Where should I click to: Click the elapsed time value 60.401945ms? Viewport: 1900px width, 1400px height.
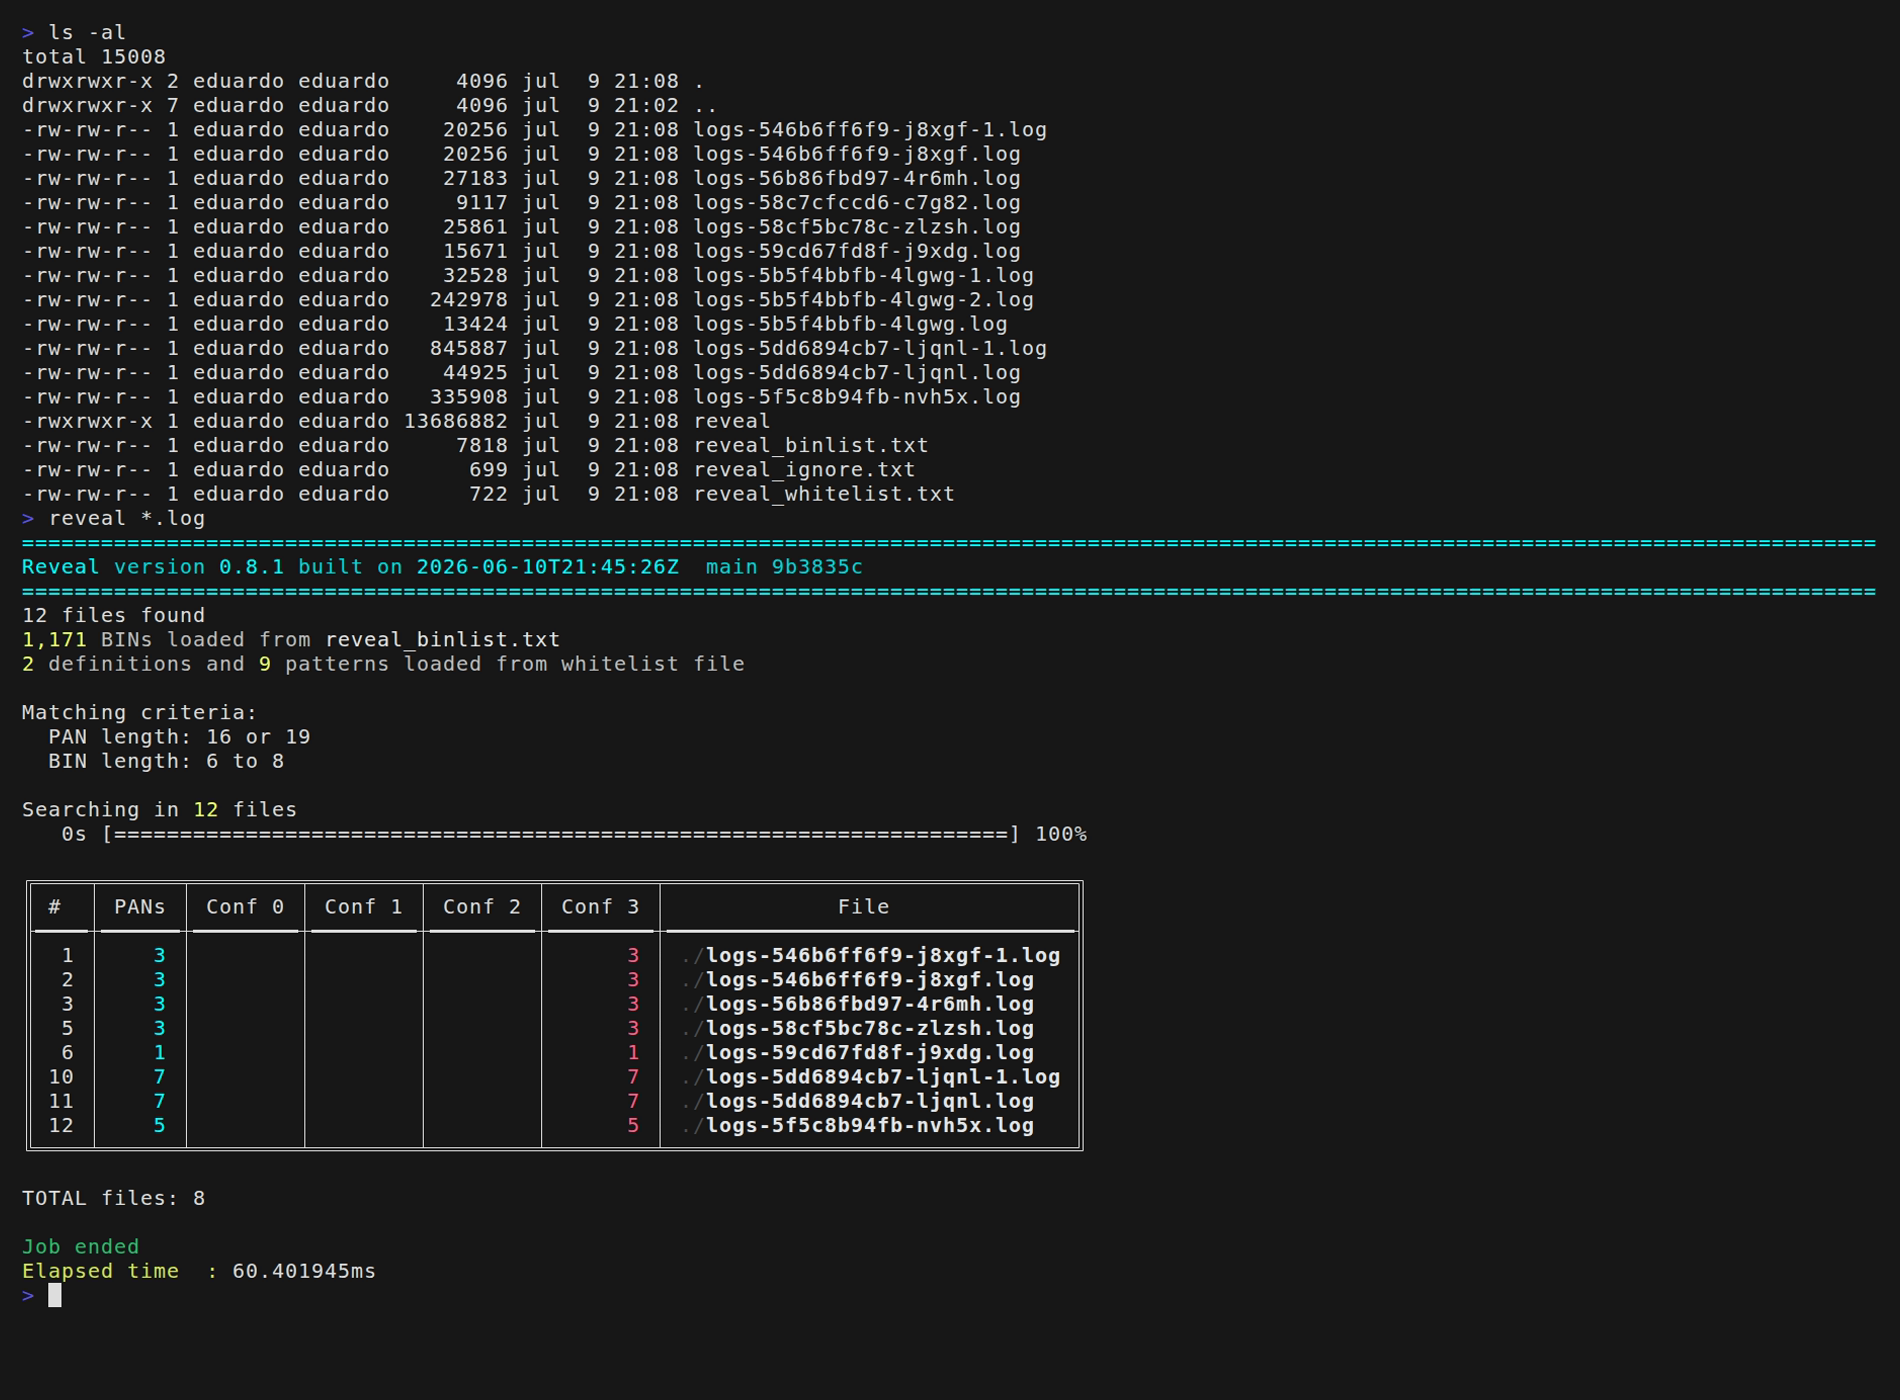coord(304,1271)
